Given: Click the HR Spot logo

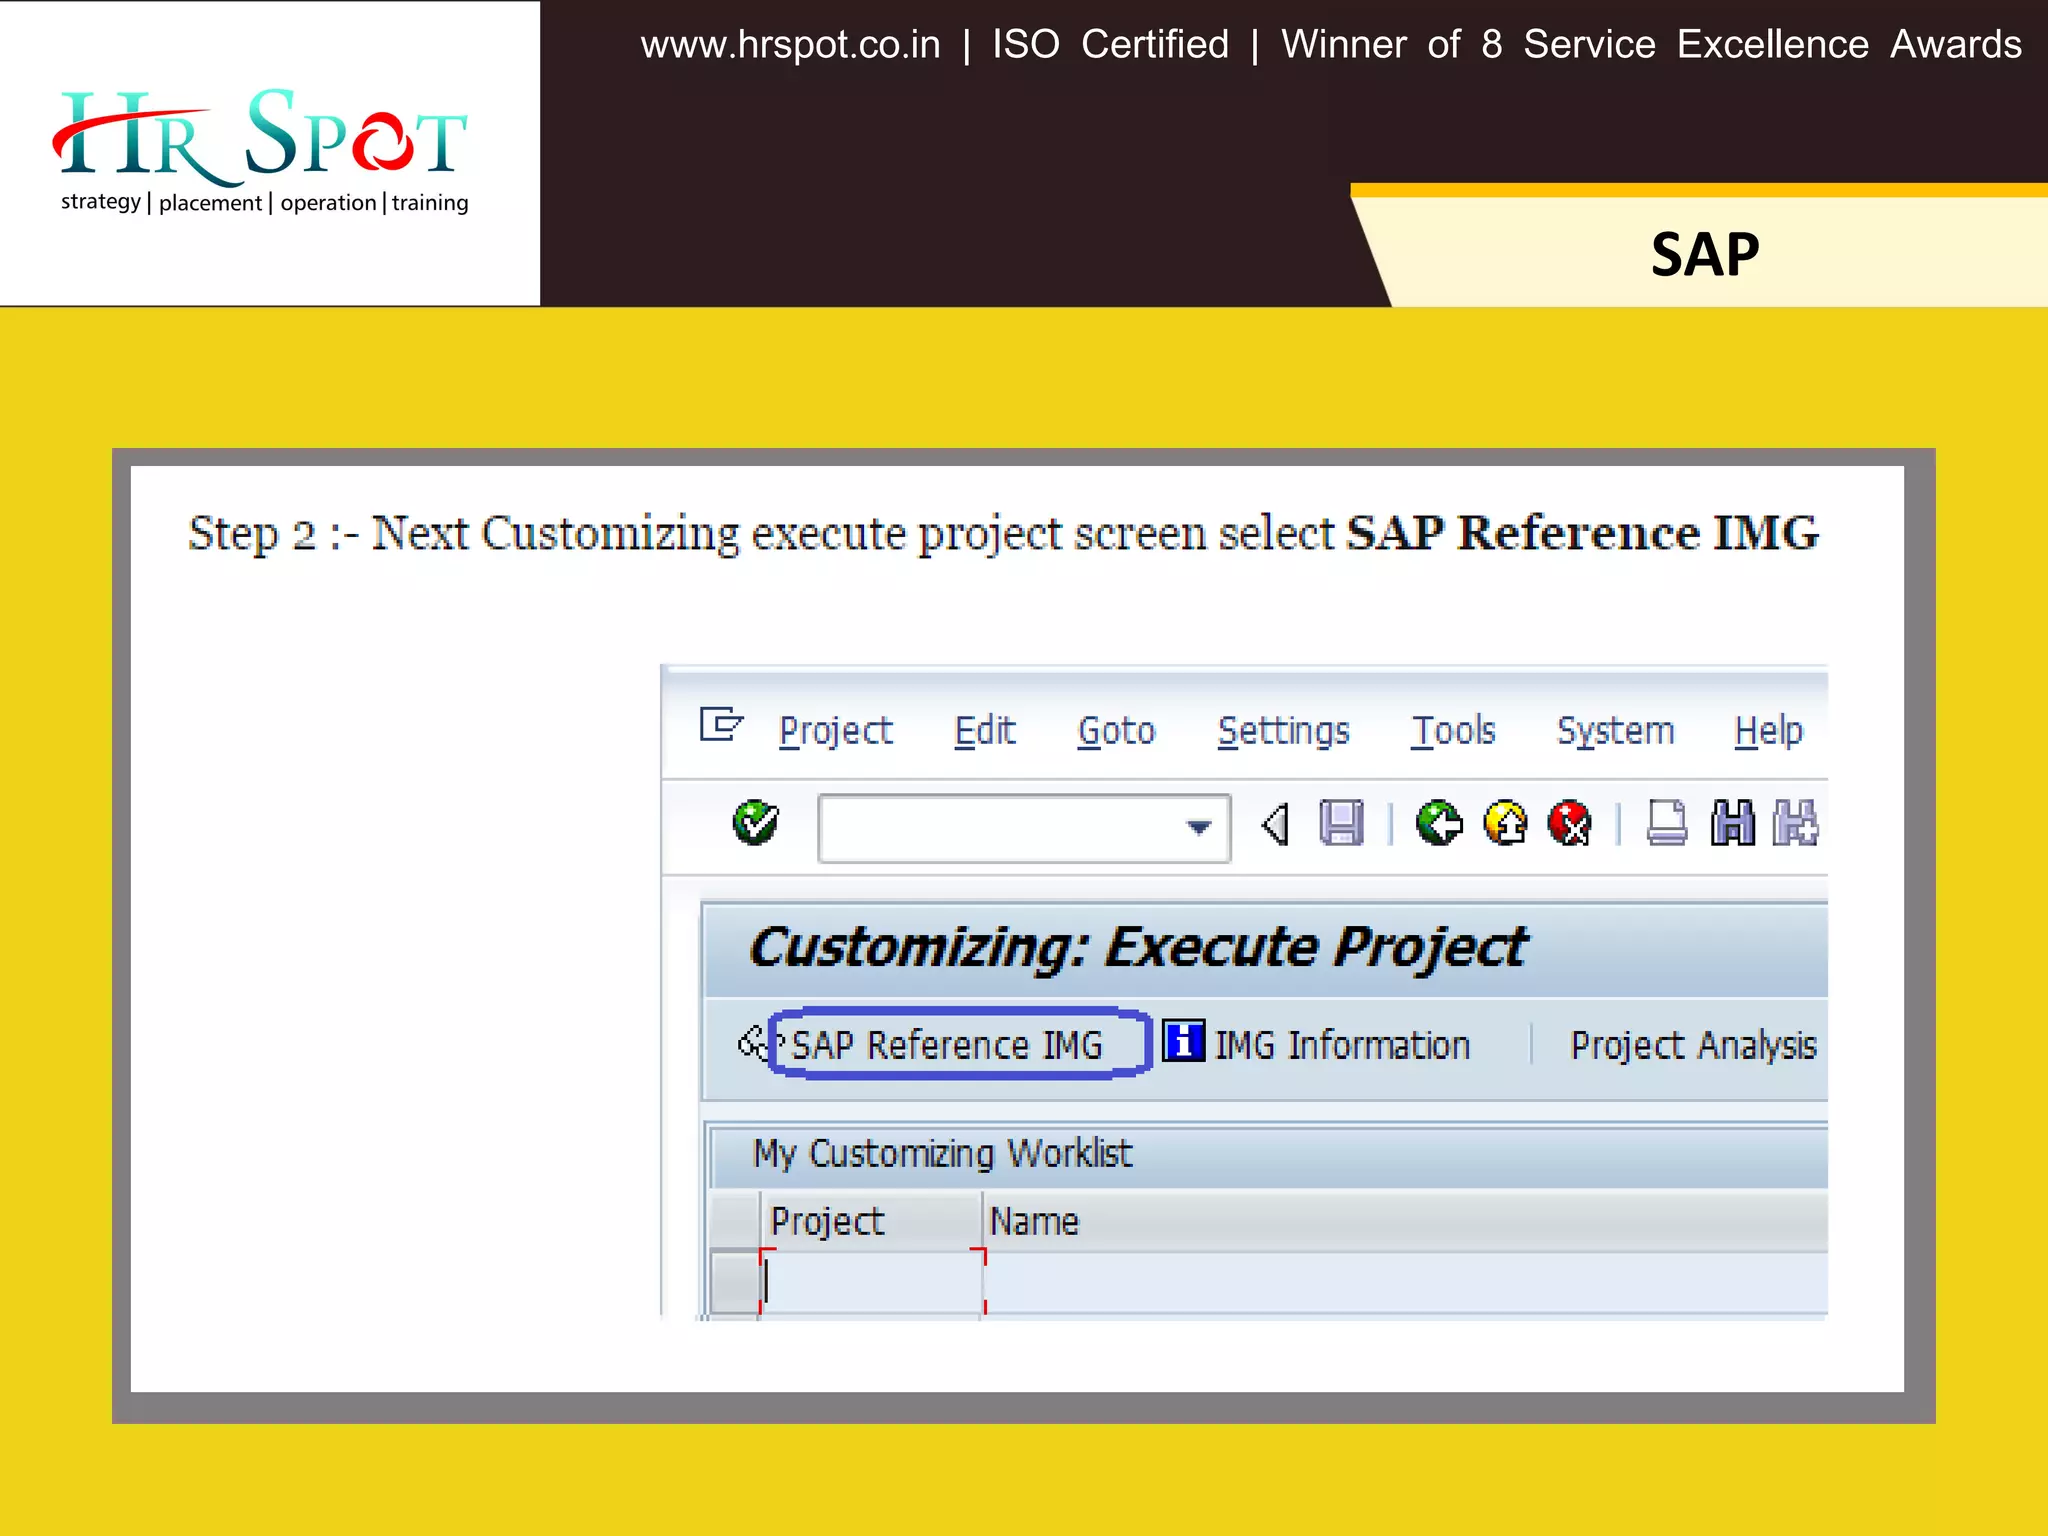Looking at the screenshot, I should [261, 150].
